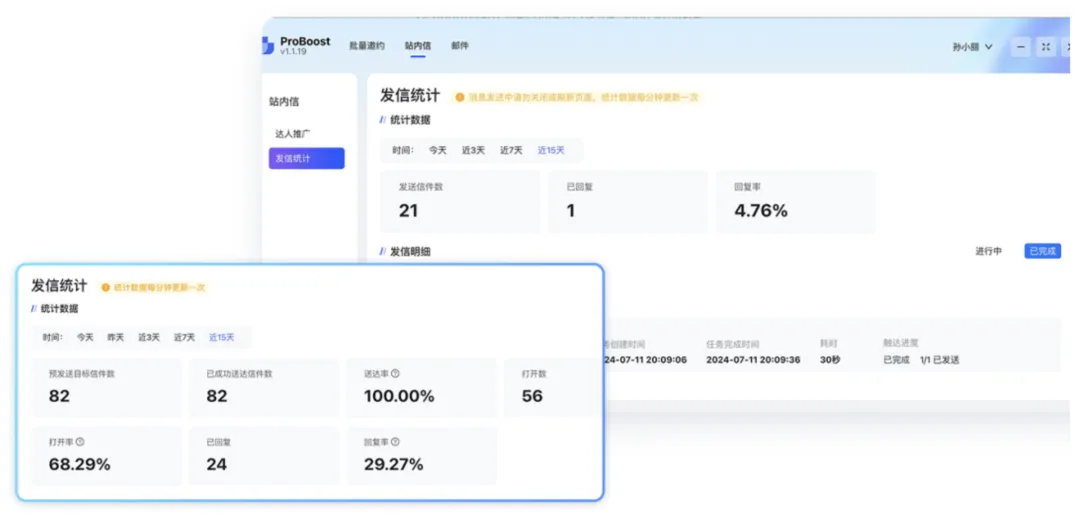Open the 孙小丽 user dropdown
Screen dimensions: 1080x517
[x=973, y=47]
